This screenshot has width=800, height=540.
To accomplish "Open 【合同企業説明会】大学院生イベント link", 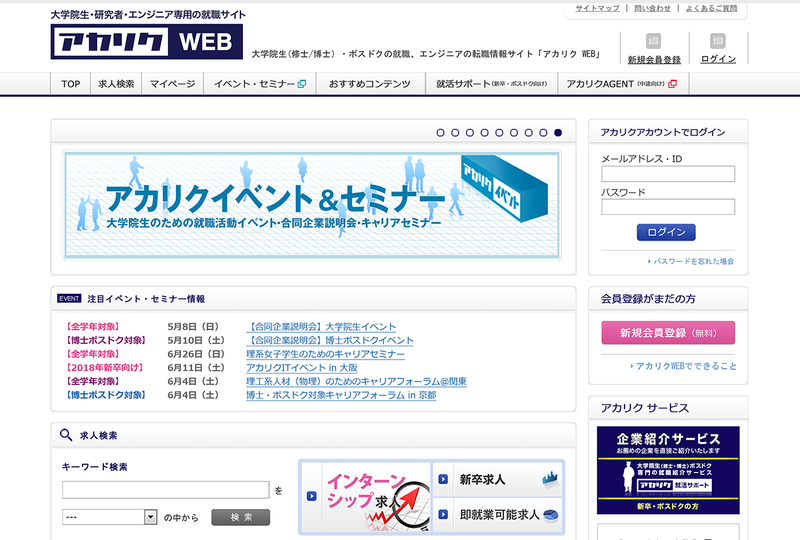I will (x=321, y=327).
